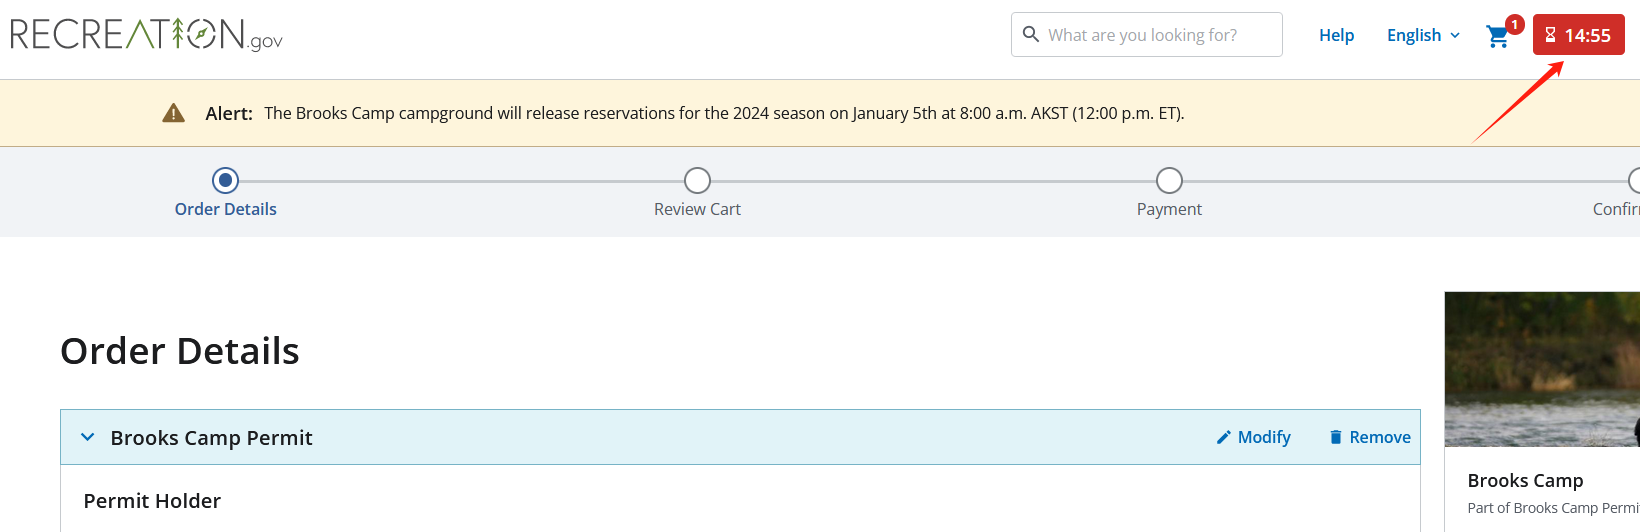The height and width of the screenshot is (532, 1640).
Task: Click the Payment step label
Action: [x=1169, y=209]
